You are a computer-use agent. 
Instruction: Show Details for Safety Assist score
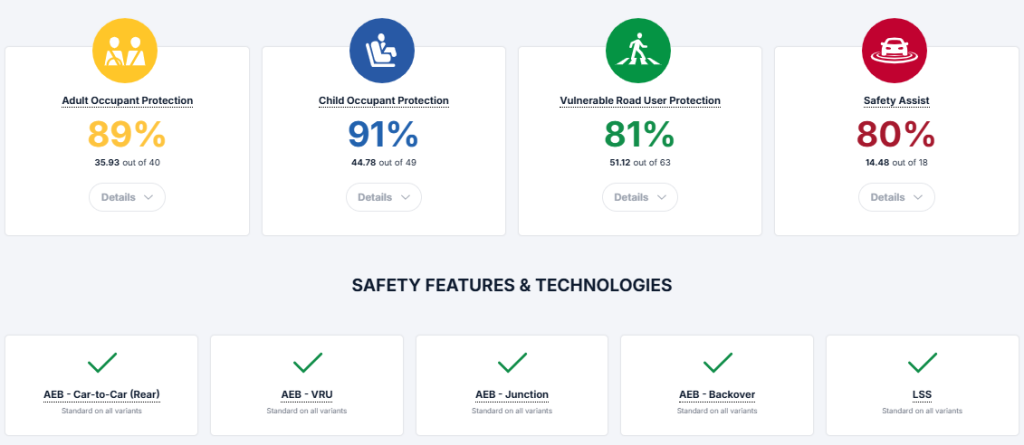click(896, 197)
